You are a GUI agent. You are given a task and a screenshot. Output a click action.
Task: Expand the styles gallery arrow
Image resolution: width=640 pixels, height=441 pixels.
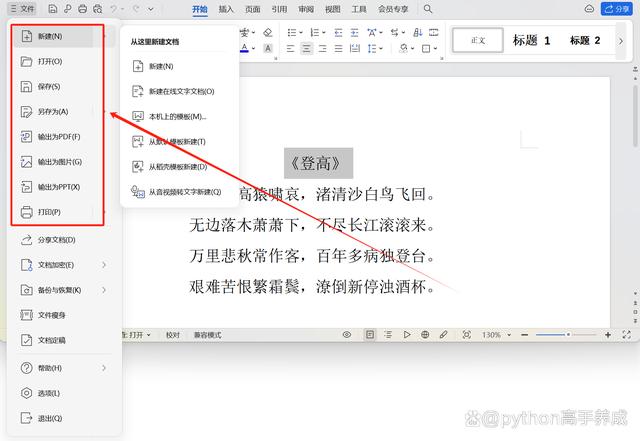620,41
